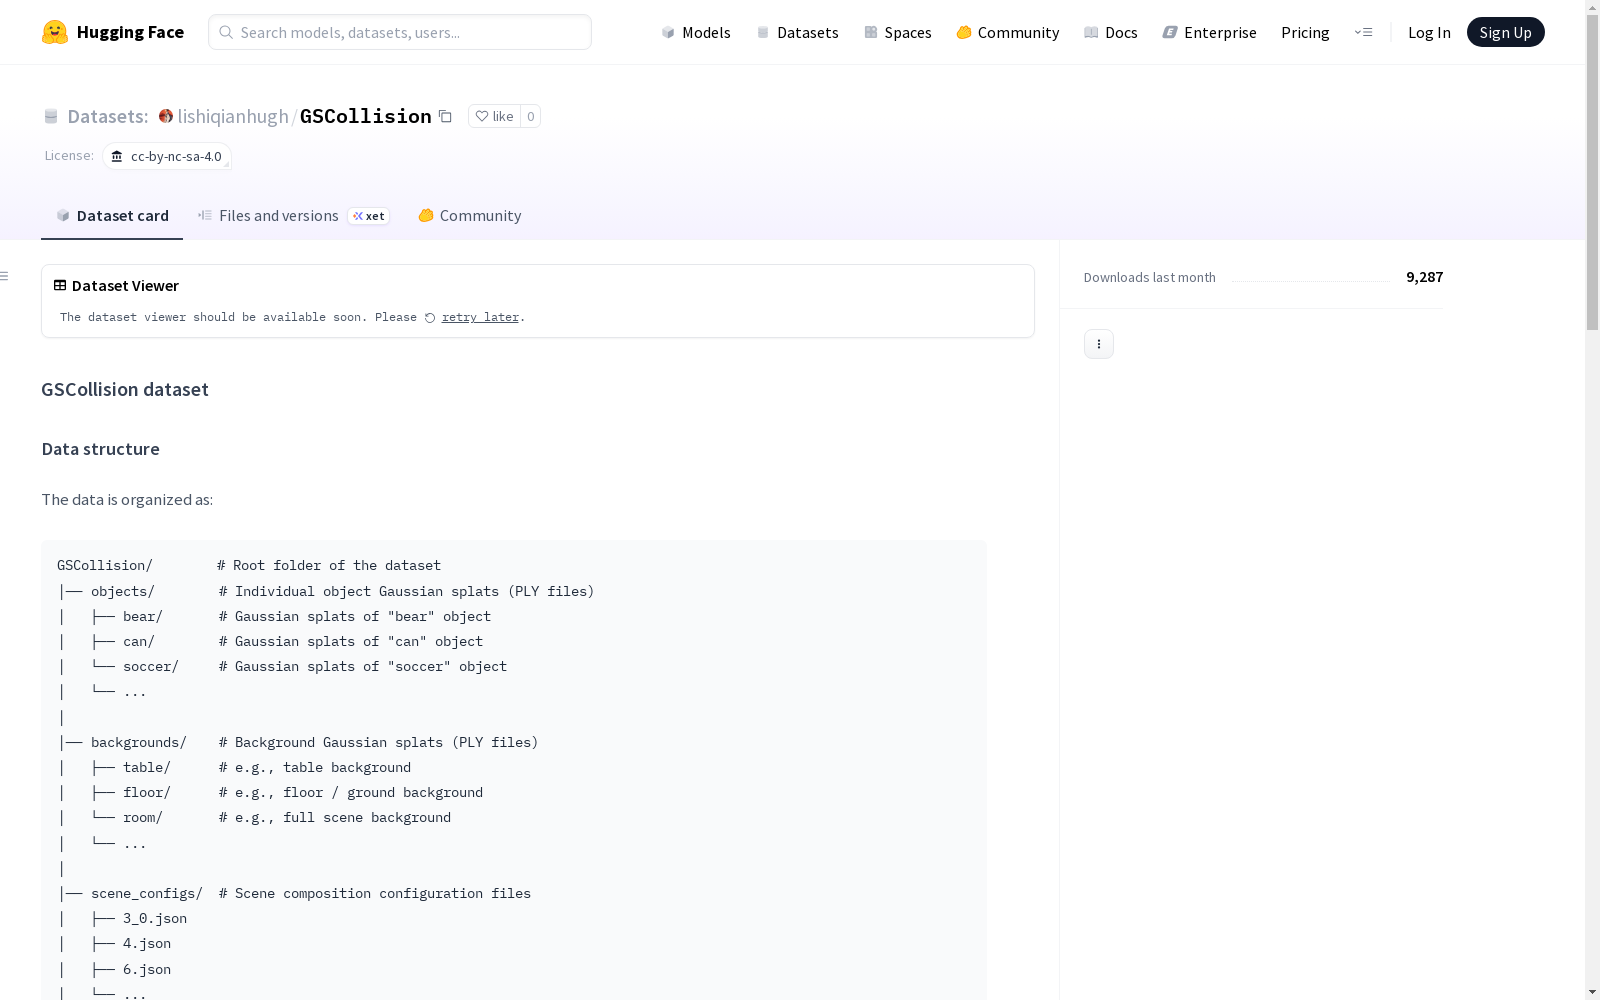Copy the dataset name to clipboard

pyautogui.click(x=446, y=116)
